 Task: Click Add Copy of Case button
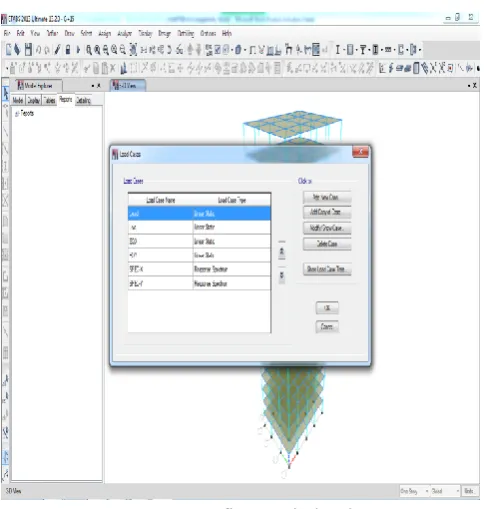(x=327, y=212)
